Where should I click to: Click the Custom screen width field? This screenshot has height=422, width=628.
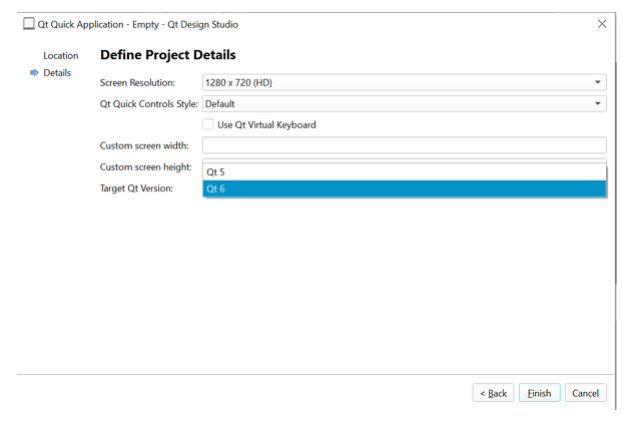[x=404, y=145]
